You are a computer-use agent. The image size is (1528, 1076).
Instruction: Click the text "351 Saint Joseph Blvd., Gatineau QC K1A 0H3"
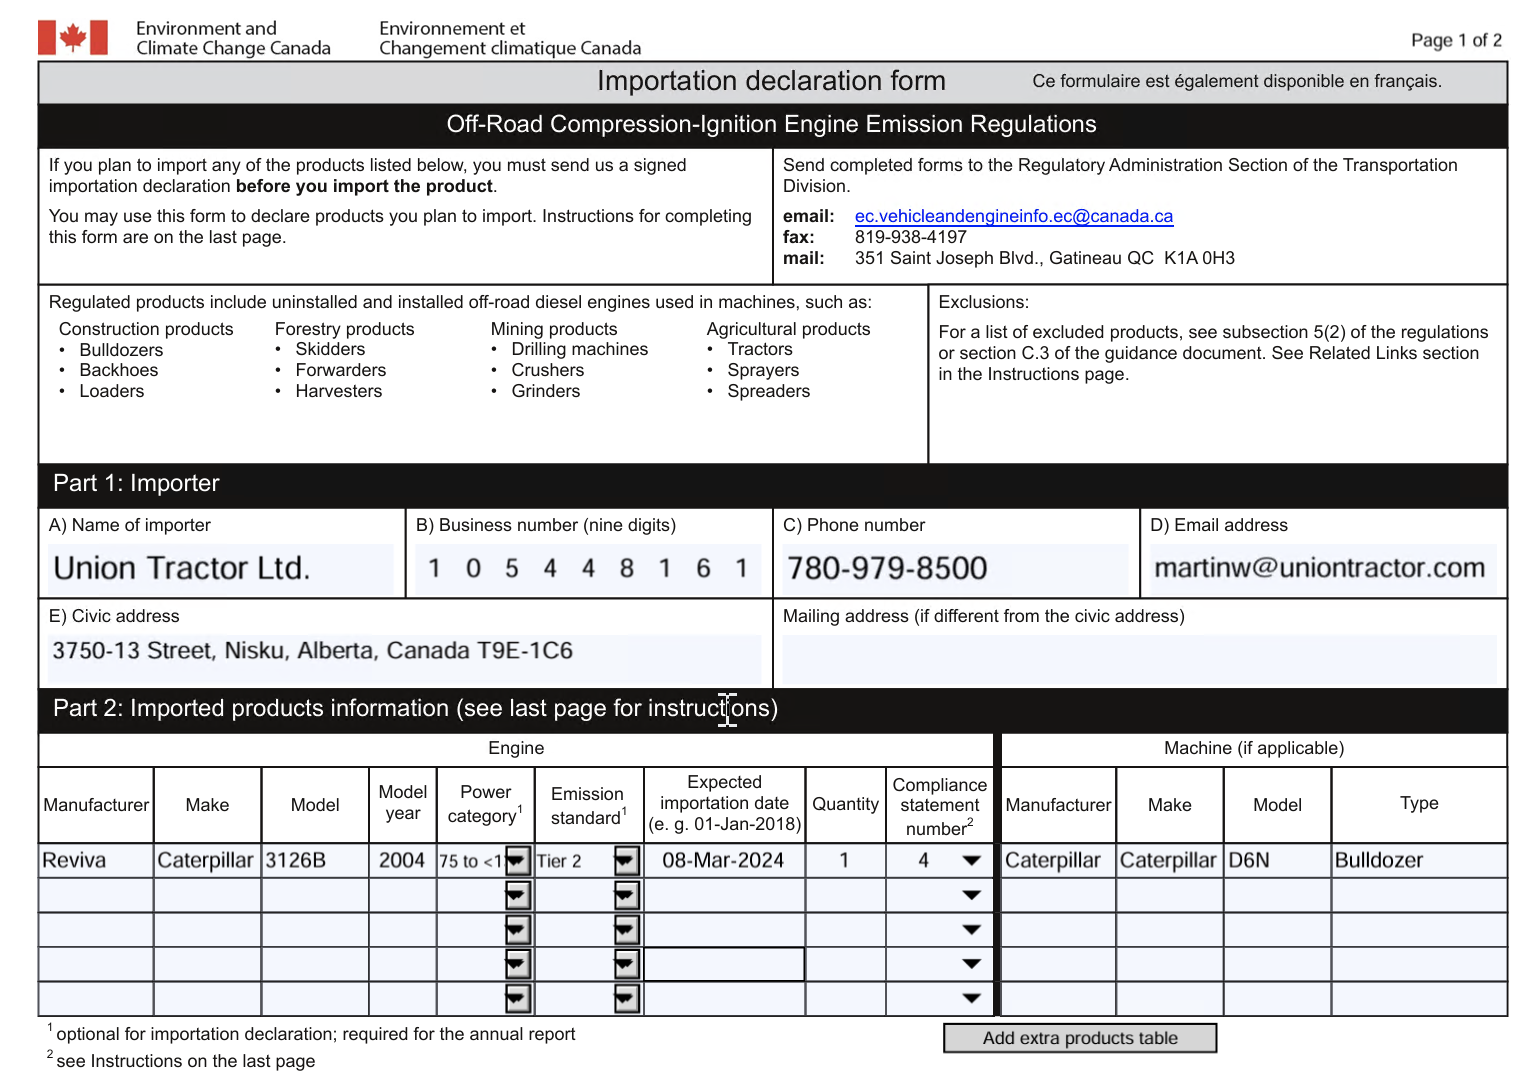(1044, 258)
